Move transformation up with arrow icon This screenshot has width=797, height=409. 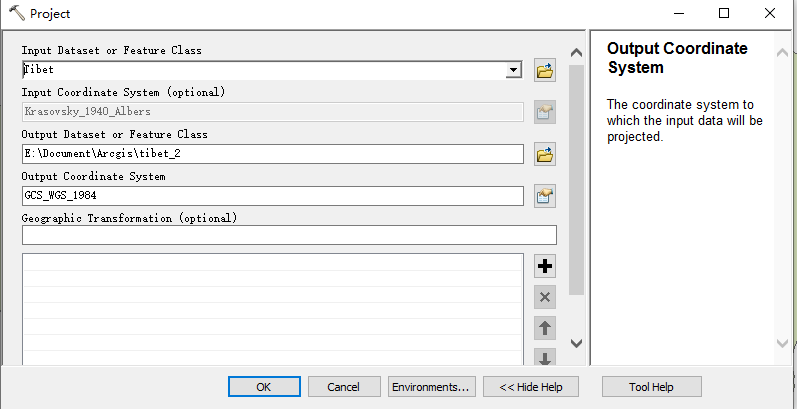[x=545, y=327]
